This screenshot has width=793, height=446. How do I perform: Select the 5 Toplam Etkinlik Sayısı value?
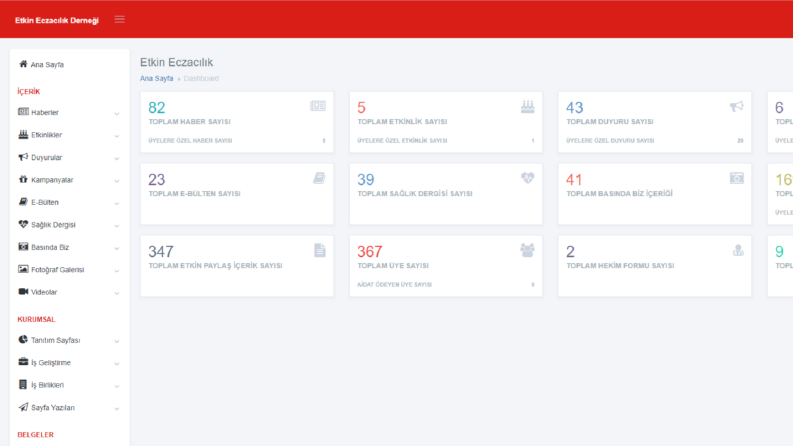point(361,107)
